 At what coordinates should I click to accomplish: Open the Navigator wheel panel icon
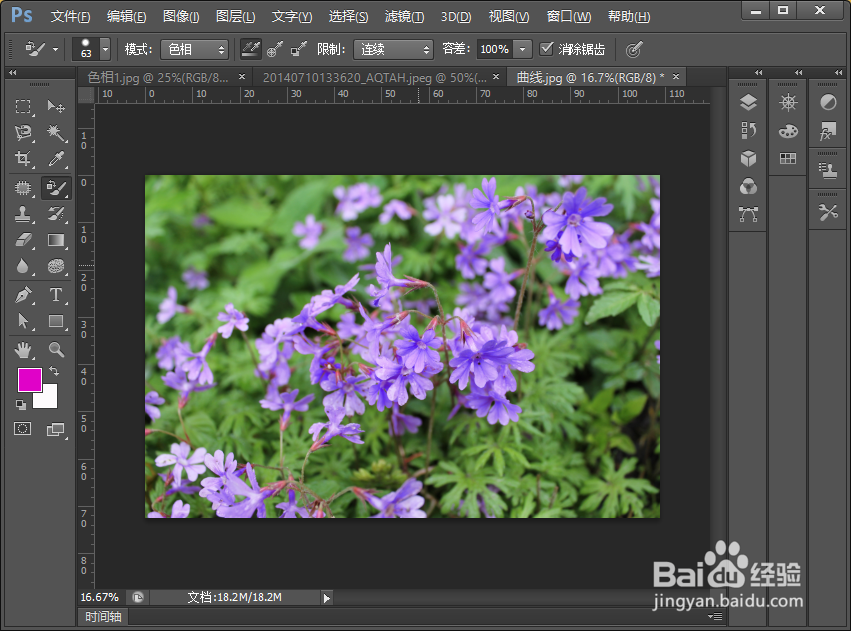click(x=788, y=102)
